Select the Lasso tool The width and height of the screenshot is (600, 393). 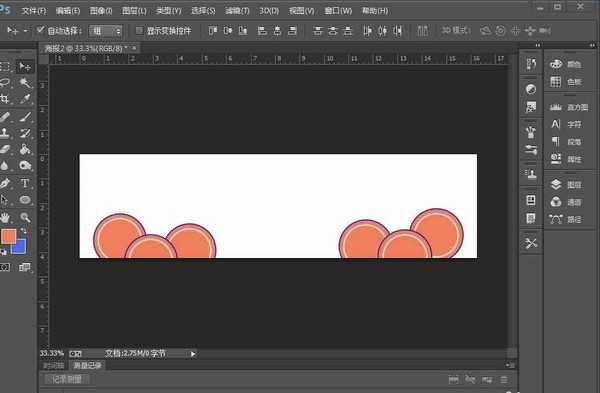tap(5, 83)
